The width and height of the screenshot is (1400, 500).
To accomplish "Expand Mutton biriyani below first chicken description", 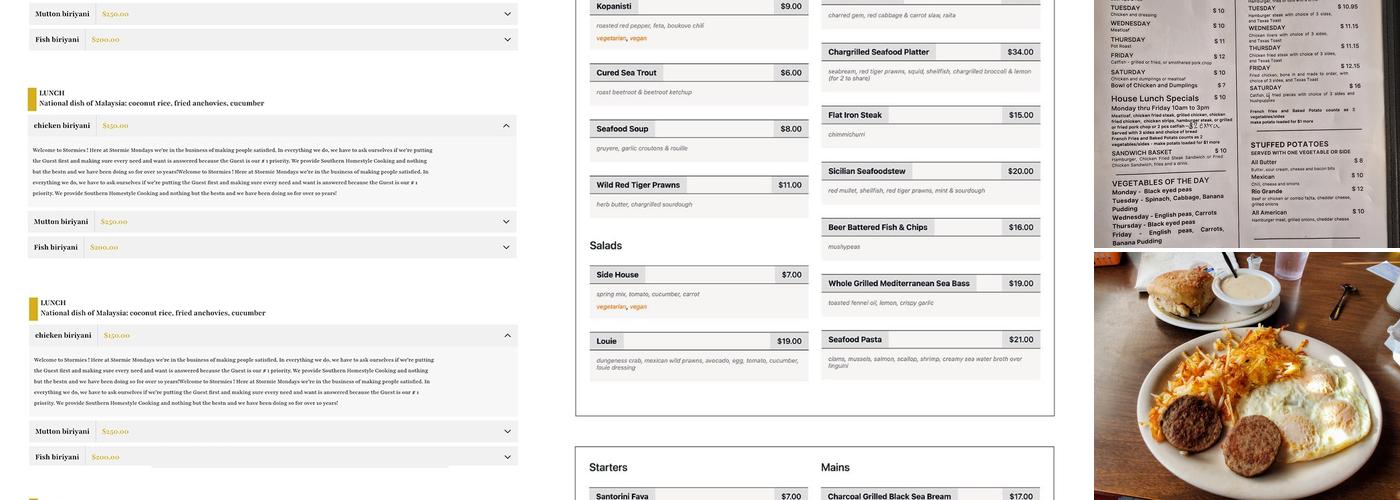I will click(507, 222).
